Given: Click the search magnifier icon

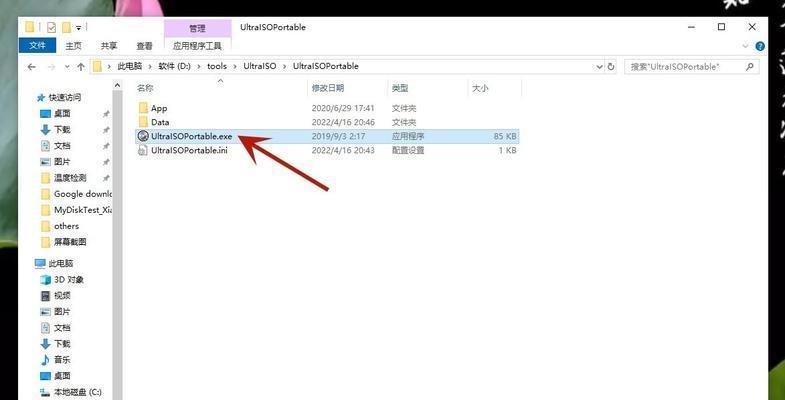Looking at the screenshot, I should pyautogui.click(x=749, y=67).
